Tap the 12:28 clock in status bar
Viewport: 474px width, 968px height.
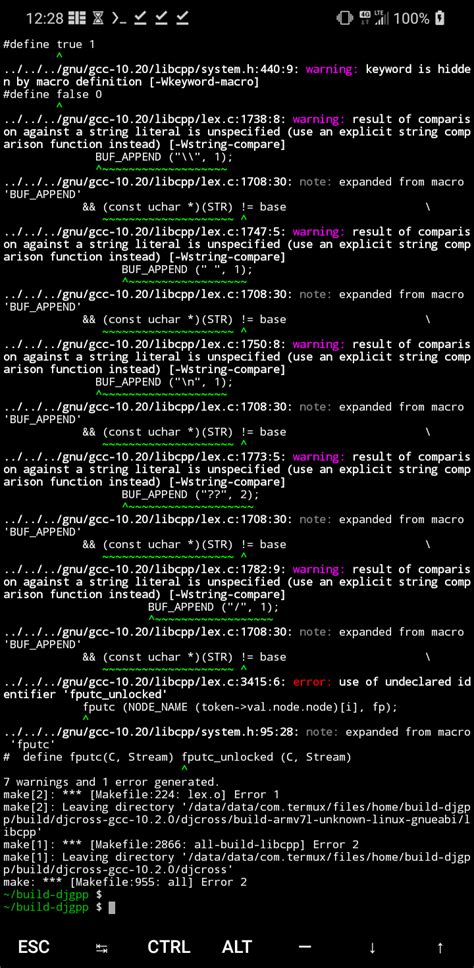pyautogui.click(x=44, y=19)
